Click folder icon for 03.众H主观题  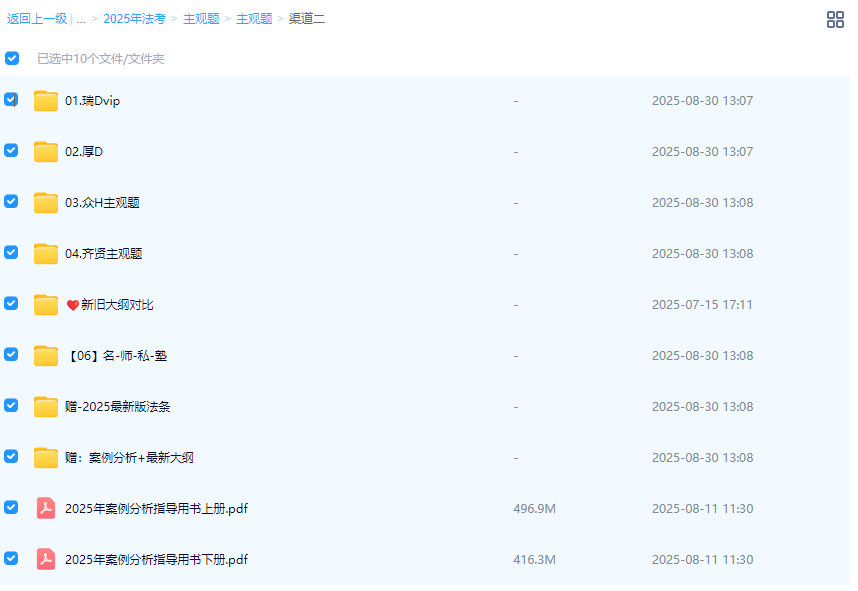click(x=46, y=202)
